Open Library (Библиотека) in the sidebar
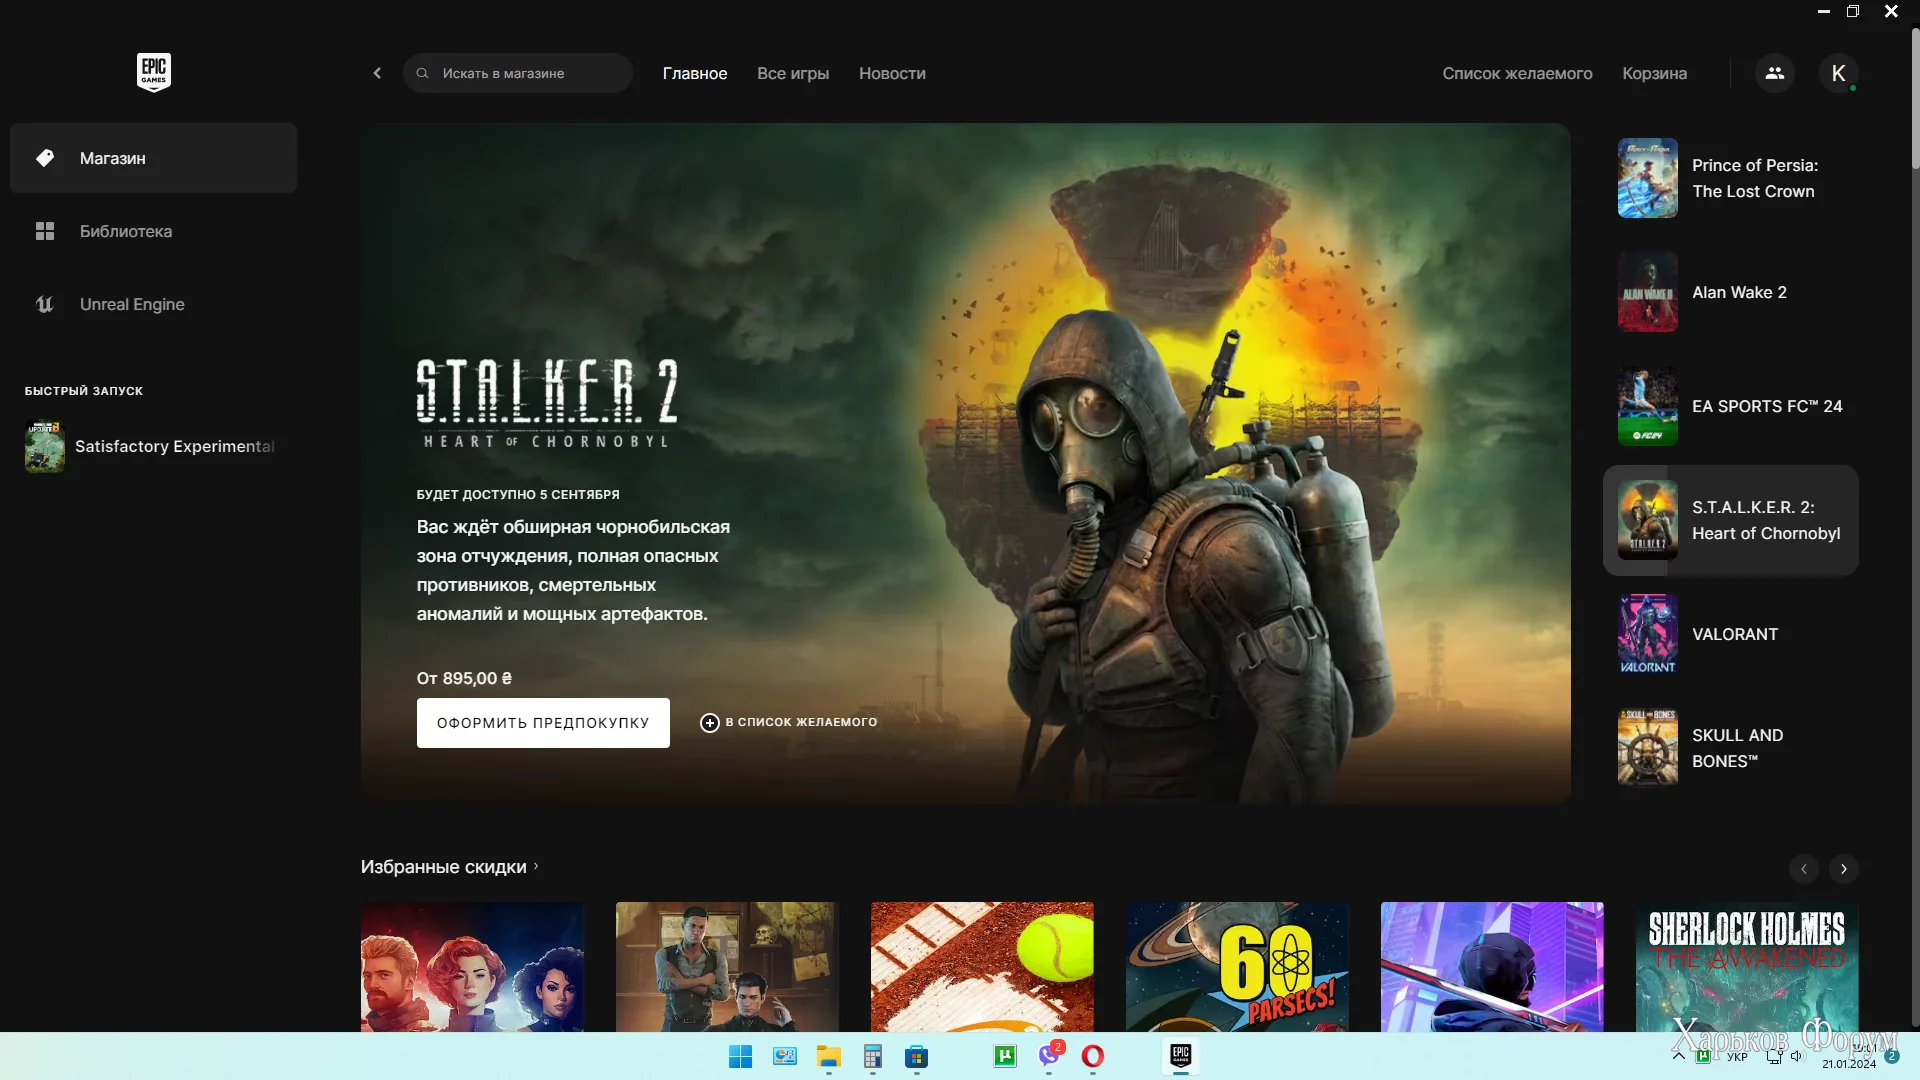 tap(125, 231)
